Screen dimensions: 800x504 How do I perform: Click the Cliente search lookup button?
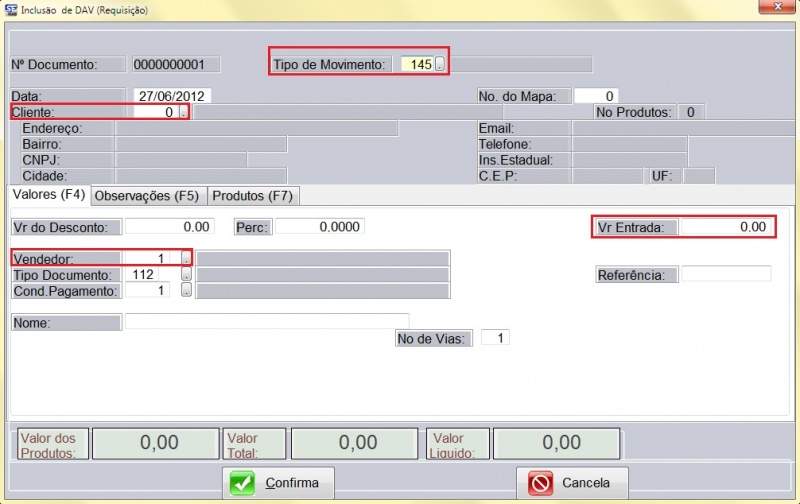tap(183, 113)
